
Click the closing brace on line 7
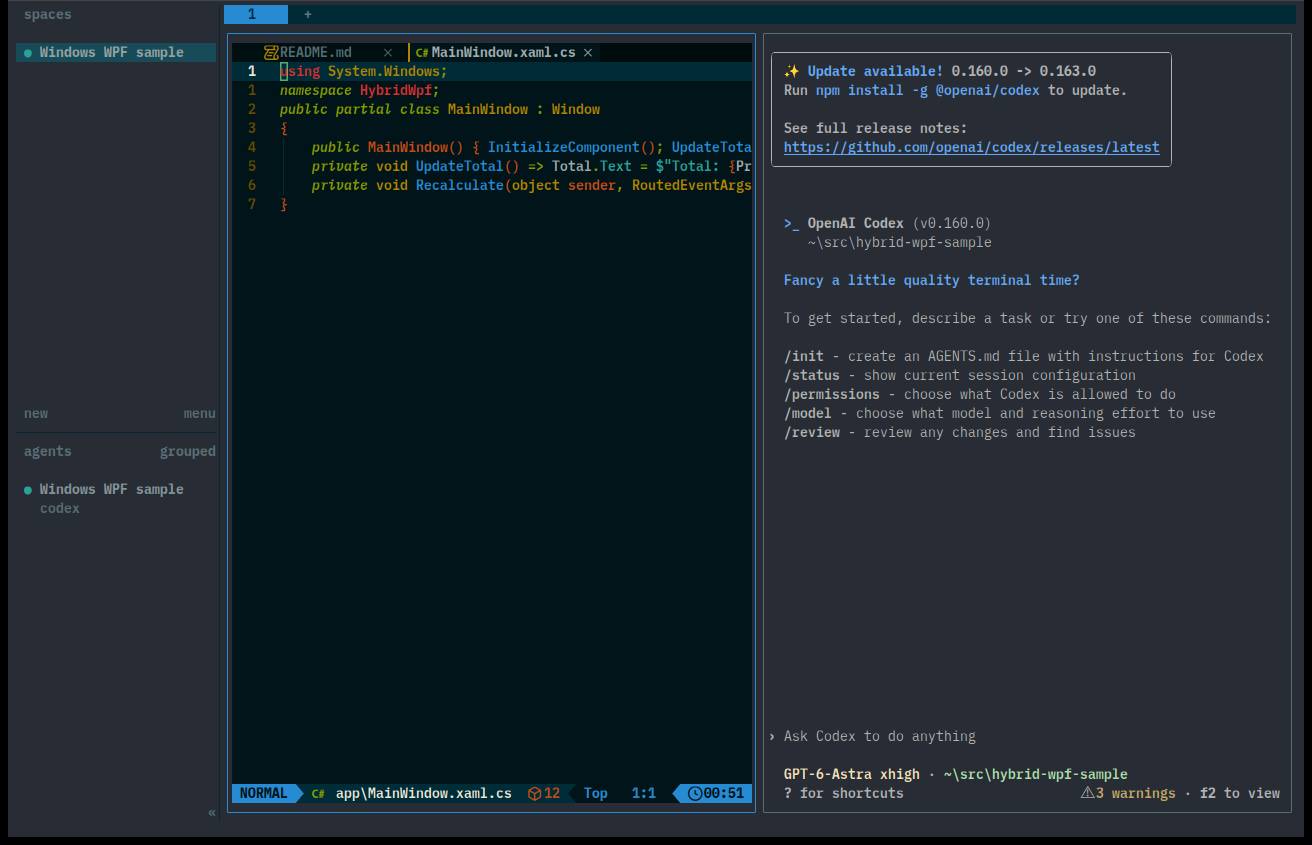[284, 204]
